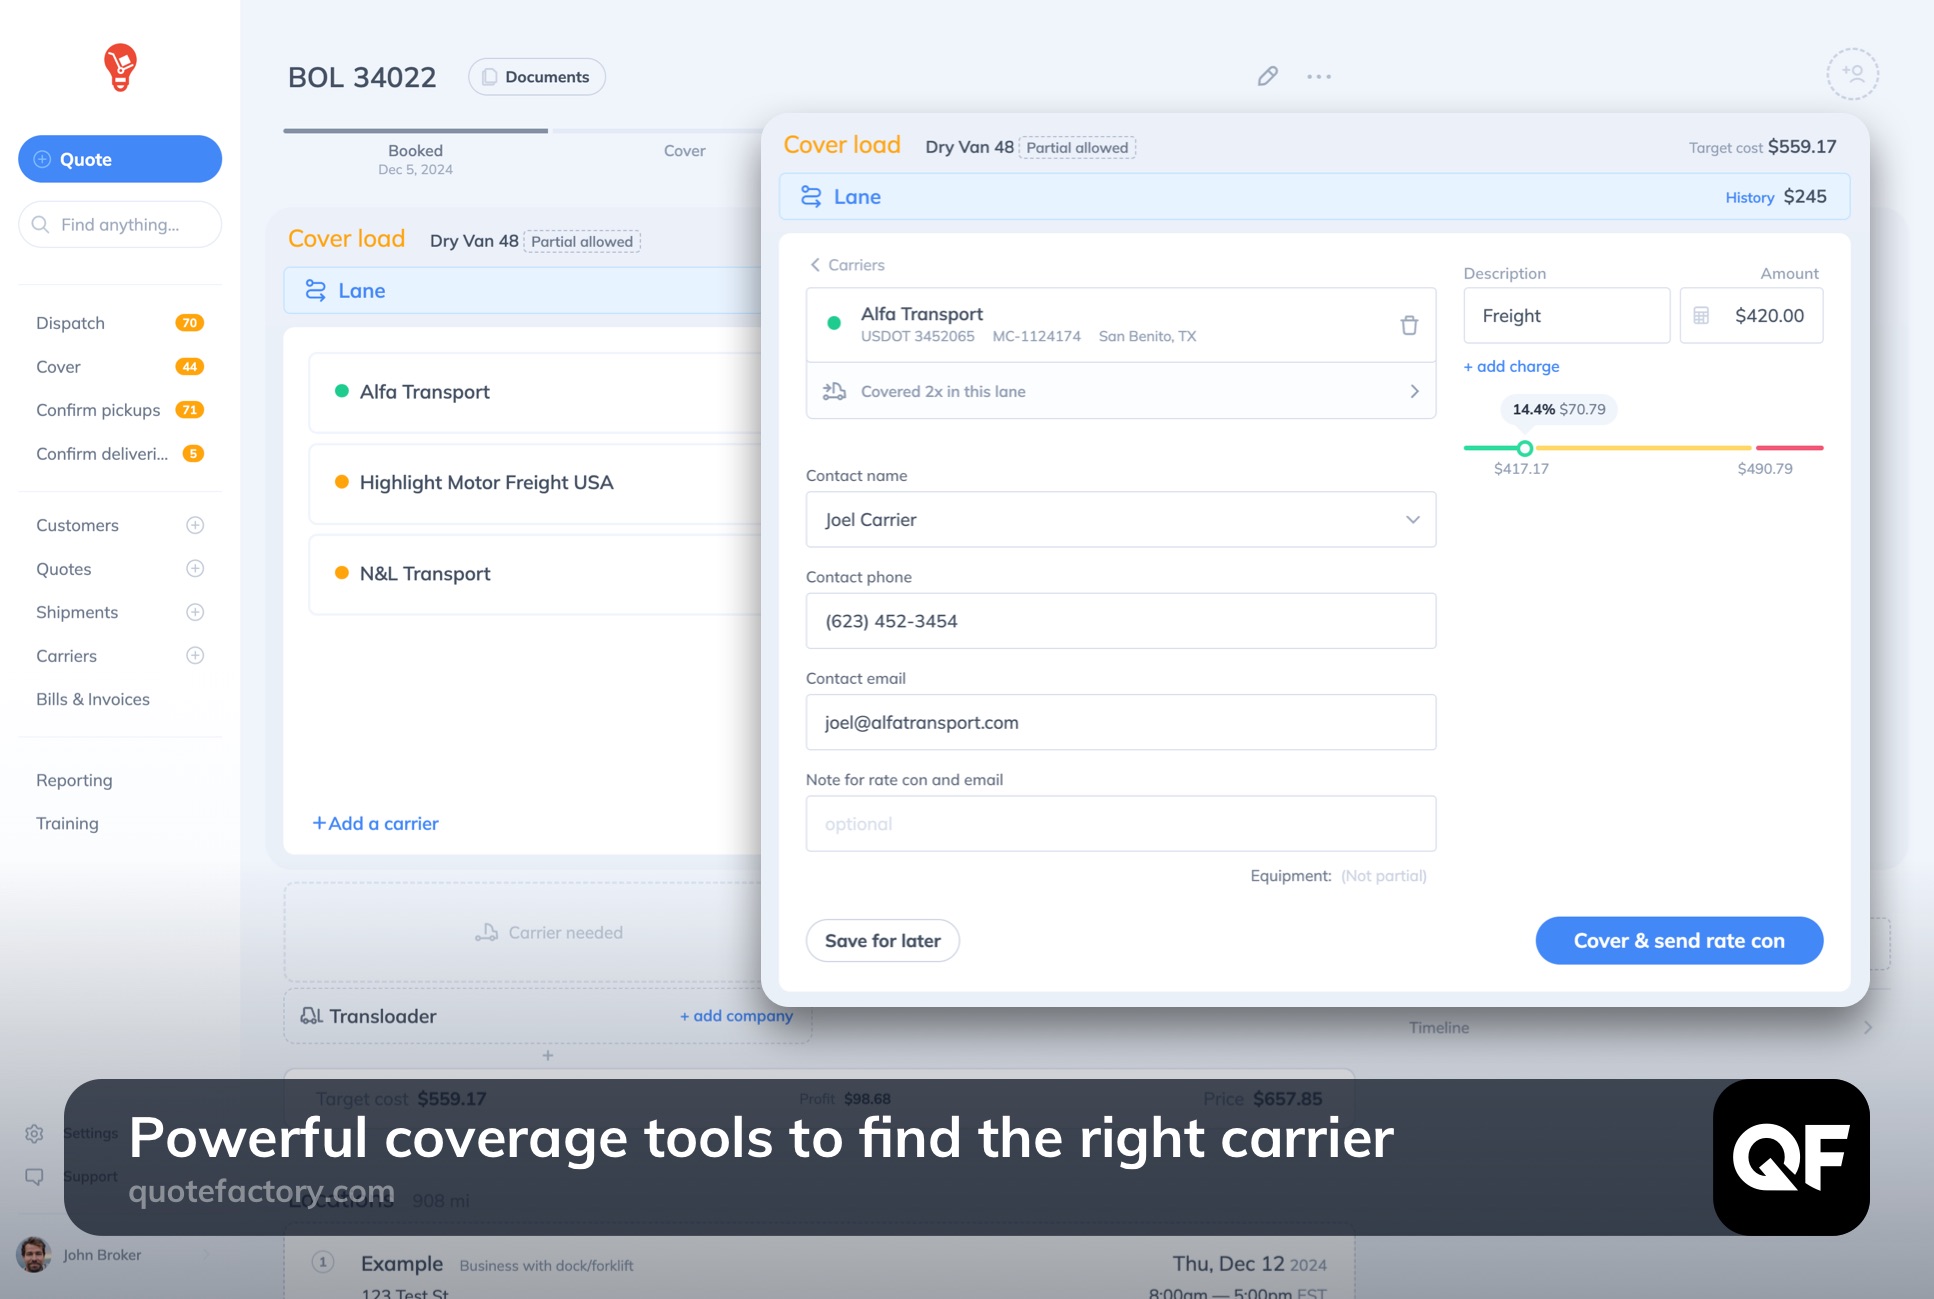Open the three-dot more options menu
This screenshot has width=1934, height=1299.
[1319, 76]
